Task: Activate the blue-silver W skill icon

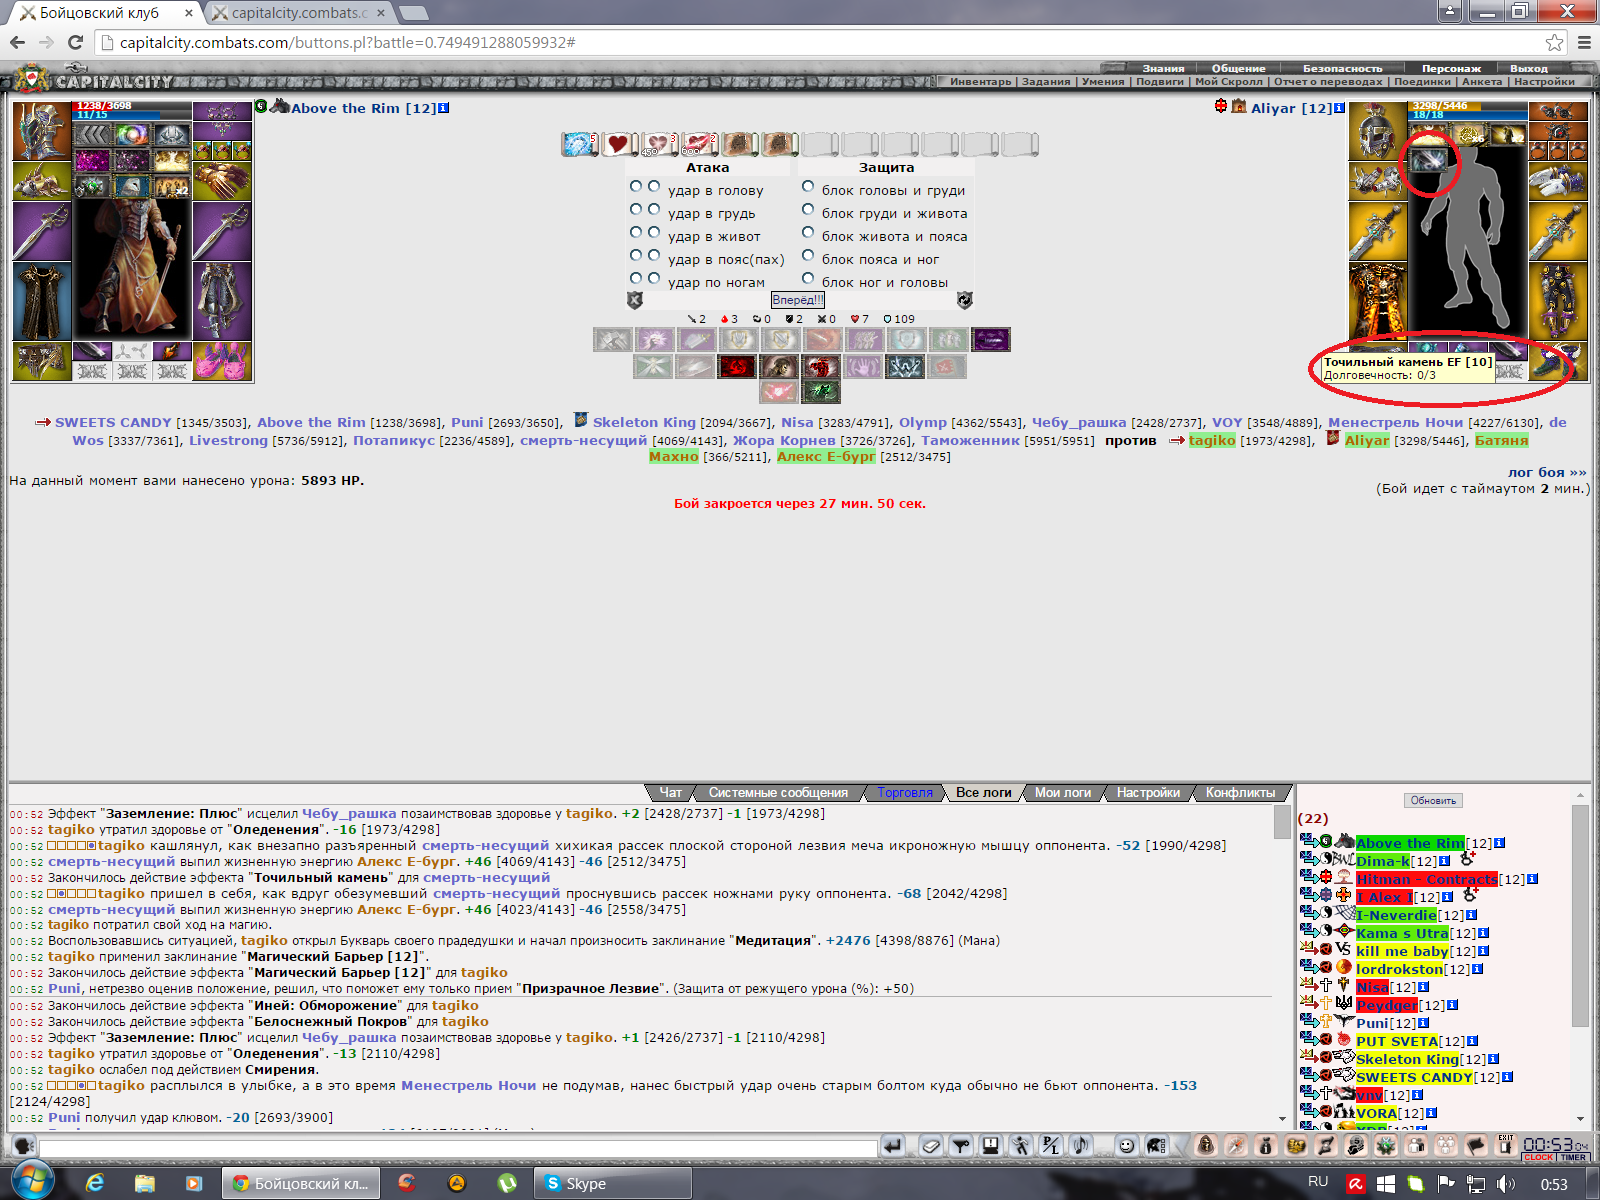Action: pyautogui.click(x=905, y=366)
